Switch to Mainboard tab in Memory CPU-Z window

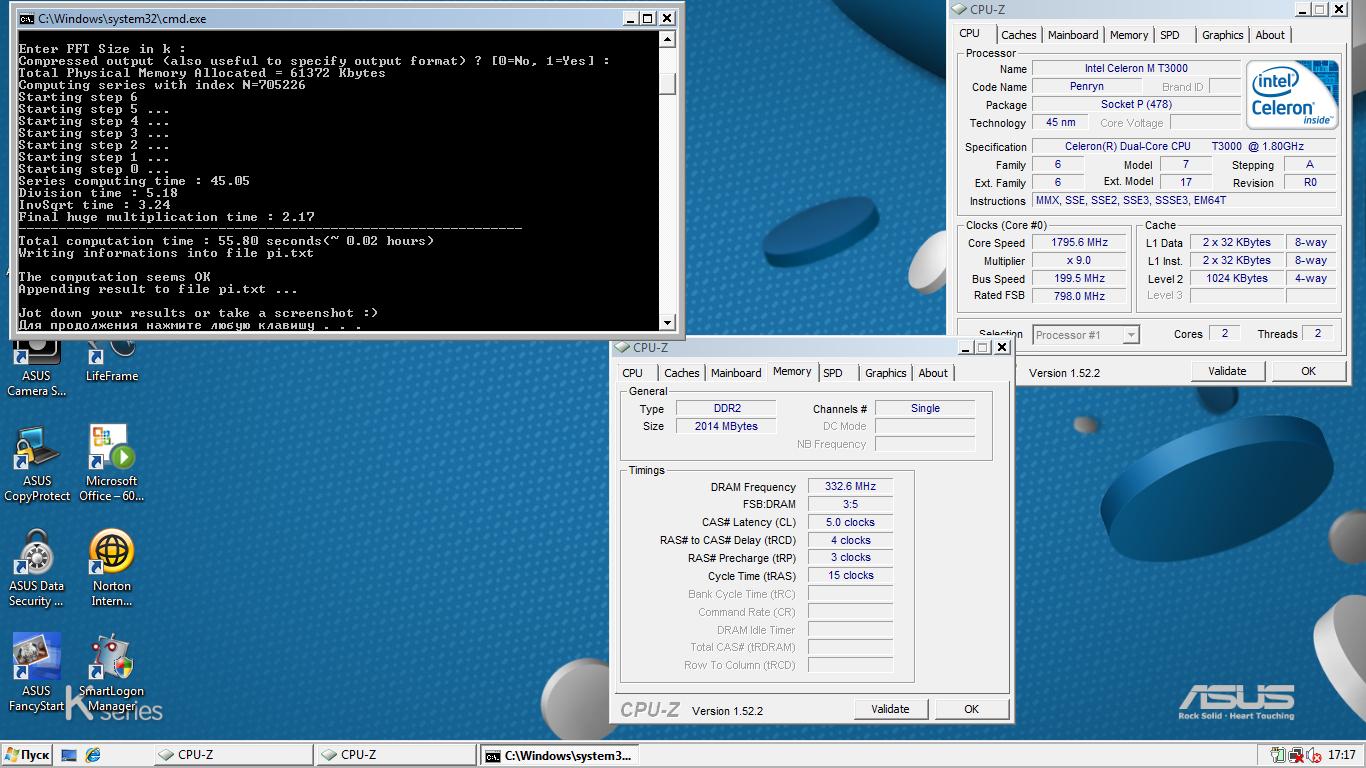pyautogui.click(x=736, y=373)
